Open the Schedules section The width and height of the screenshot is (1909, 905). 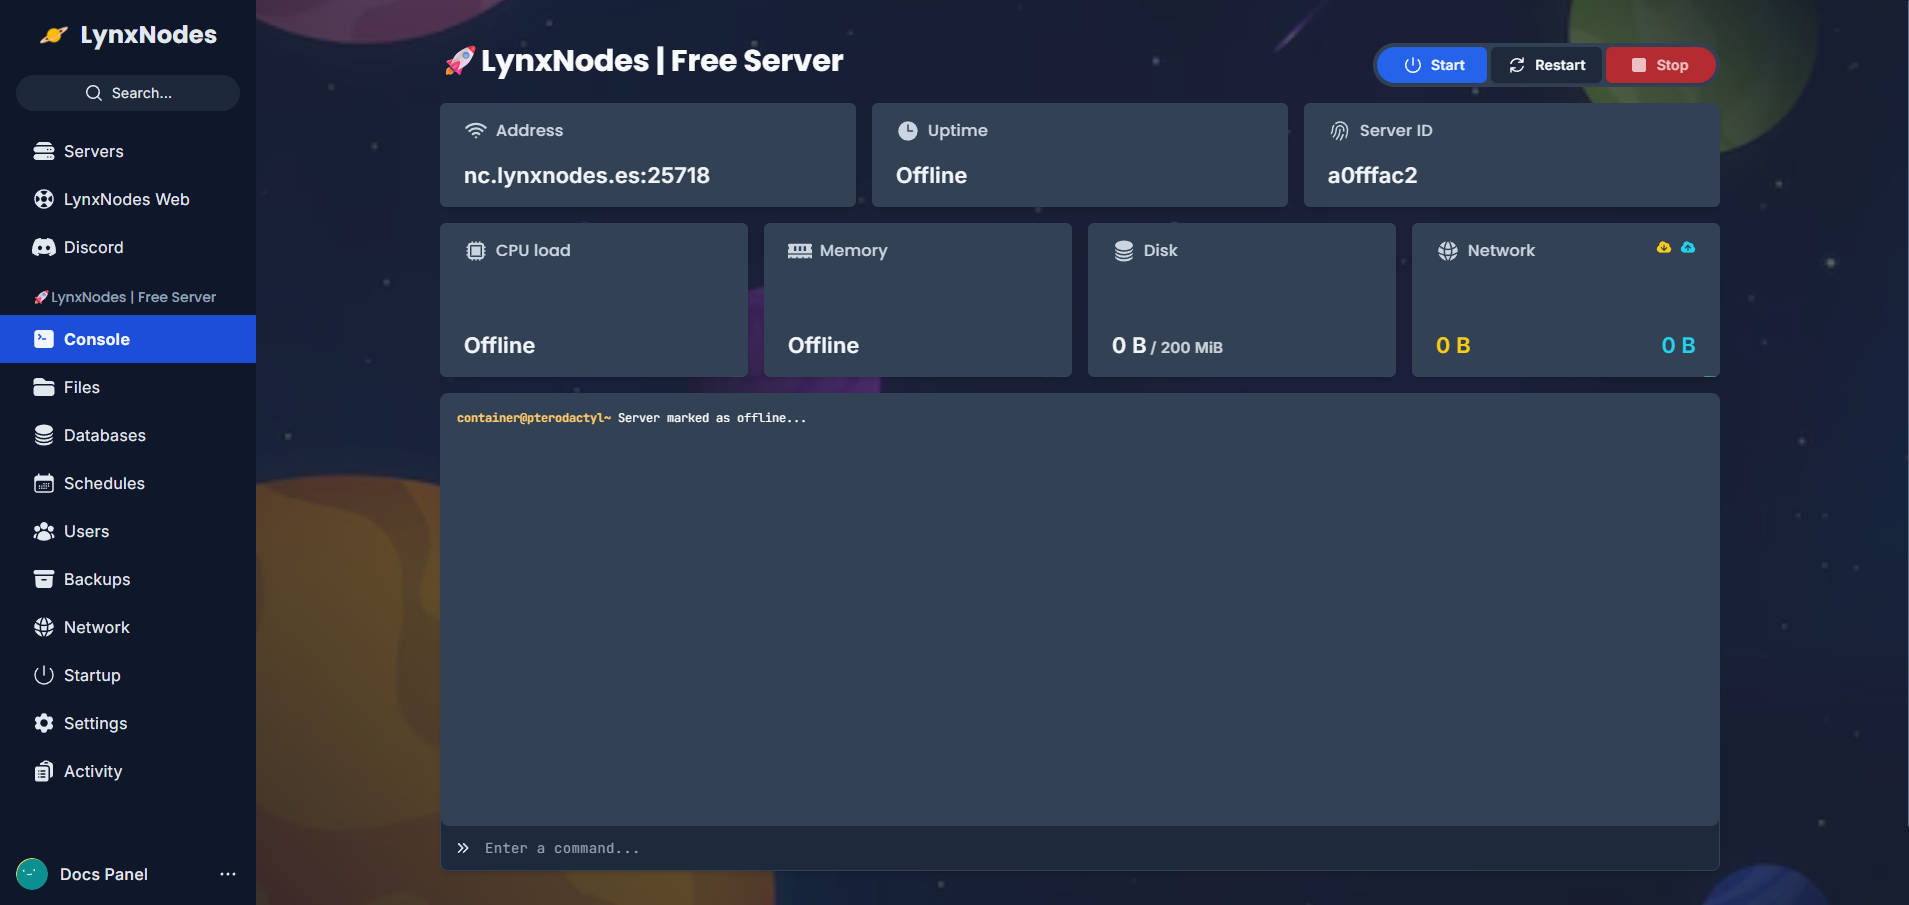coord(128,483)
